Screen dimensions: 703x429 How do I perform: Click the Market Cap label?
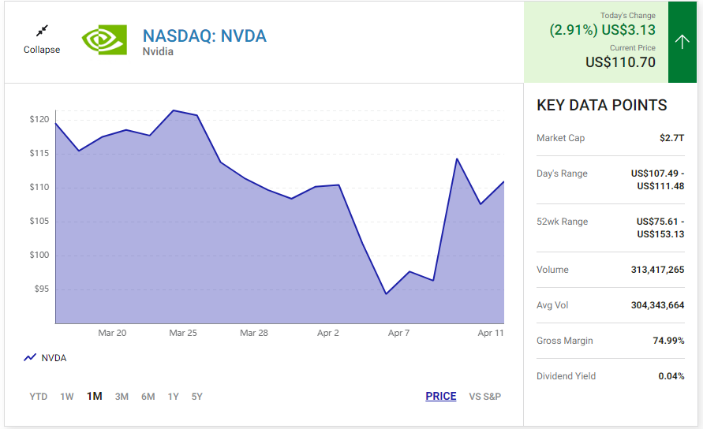coord(560,138)
